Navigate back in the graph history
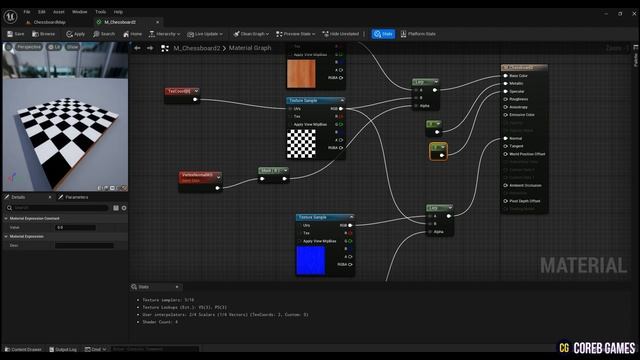 point(137,48)
